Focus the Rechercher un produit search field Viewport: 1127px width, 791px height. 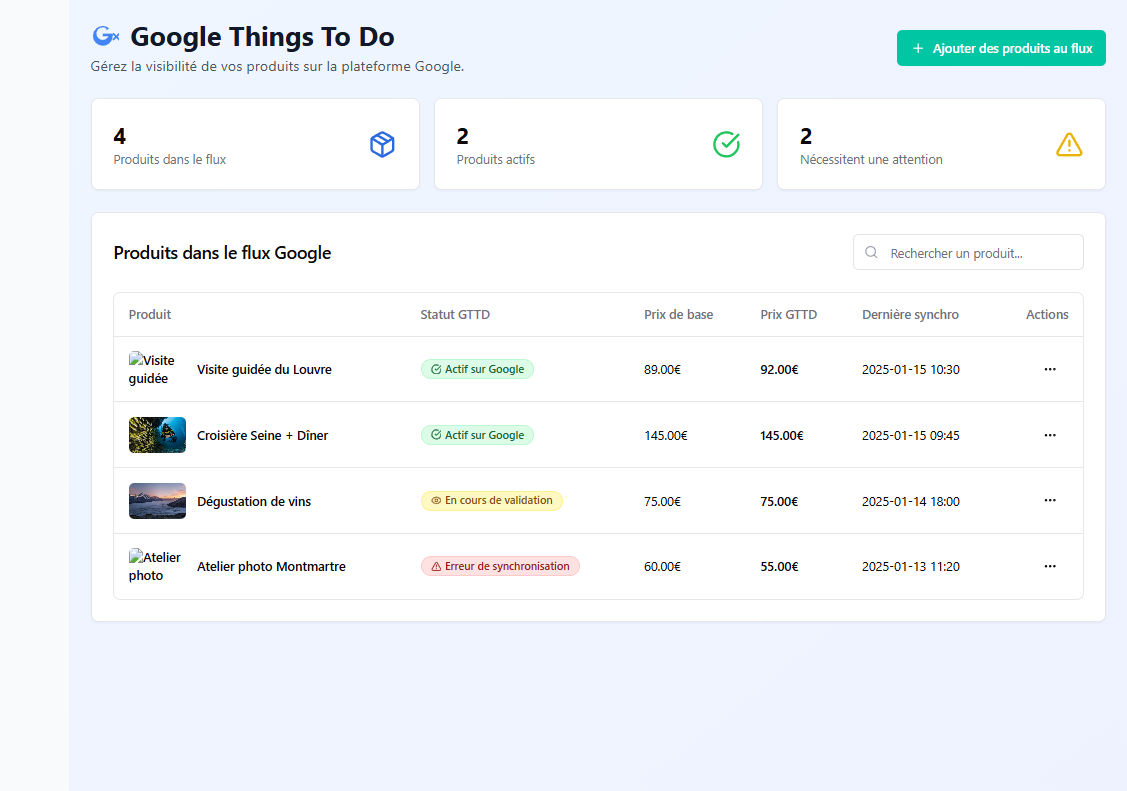(980, 253)
